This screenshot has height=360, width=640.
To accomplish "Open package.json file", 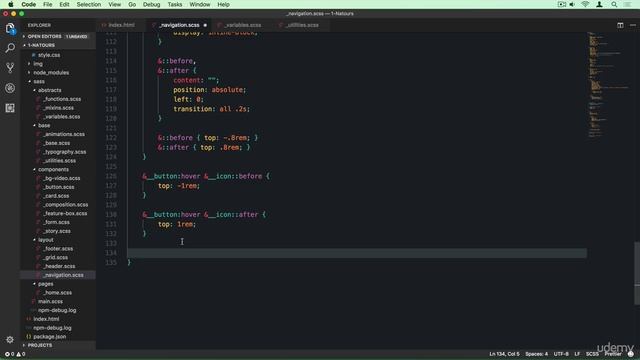I will (49, 337).
